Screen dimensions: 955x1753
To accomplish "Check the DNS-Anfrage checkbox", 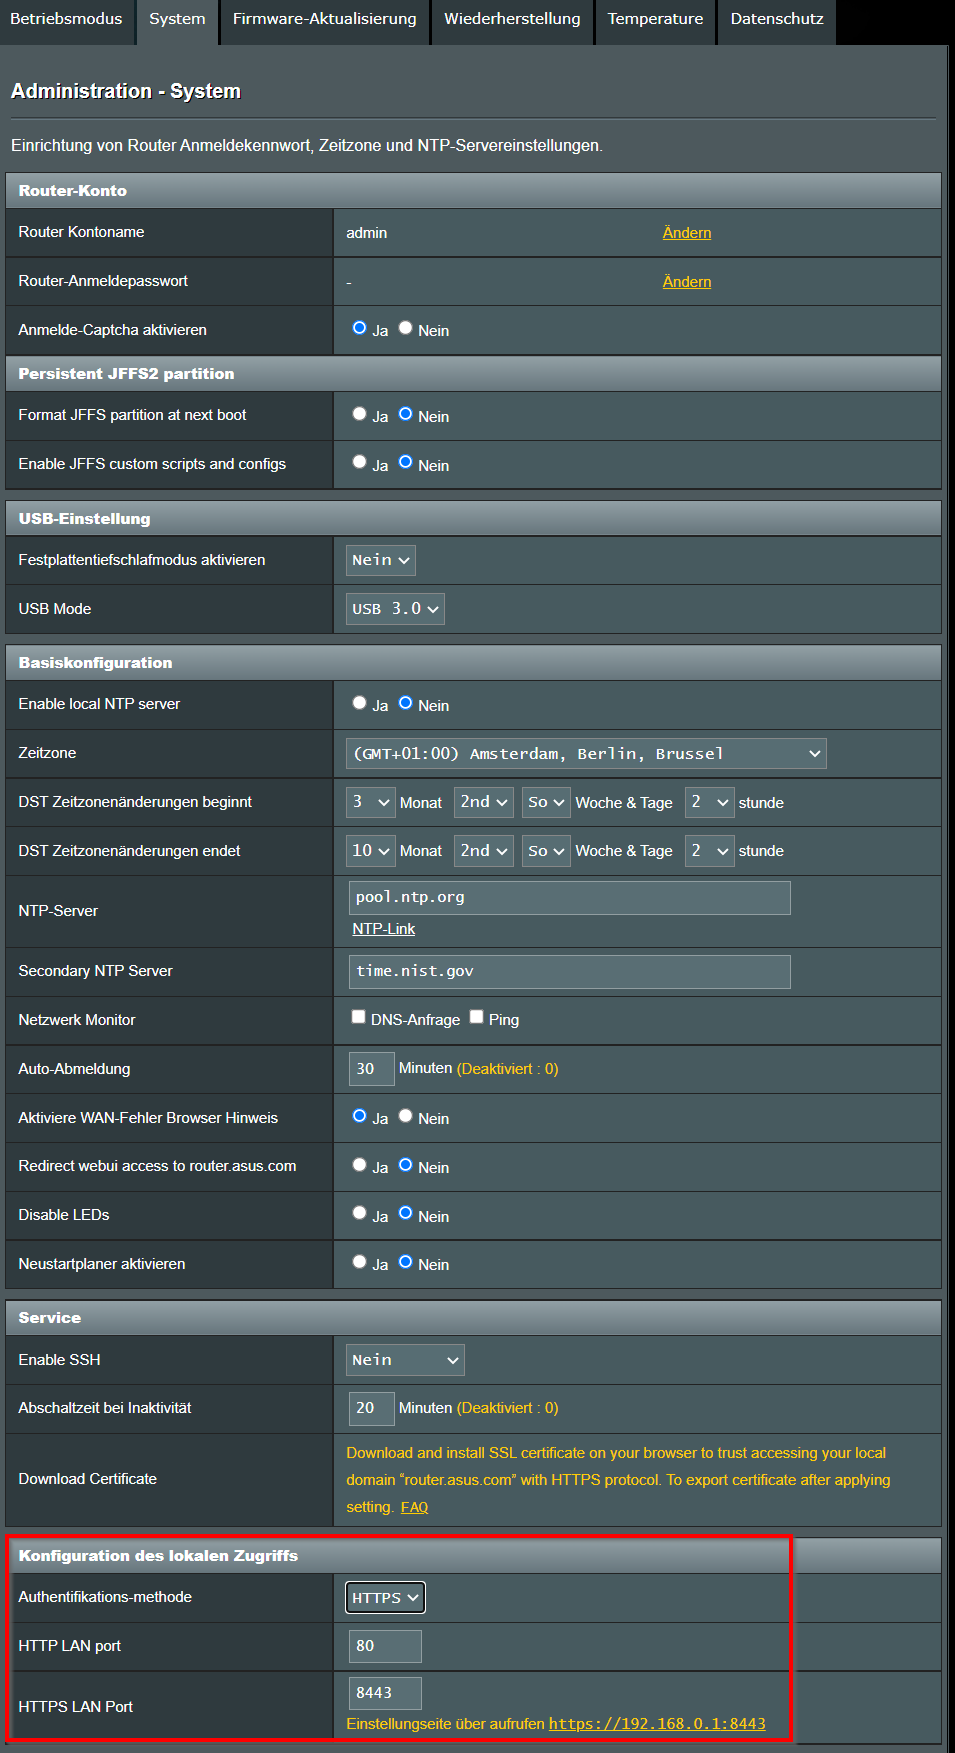I will [x=358, y=1017].
